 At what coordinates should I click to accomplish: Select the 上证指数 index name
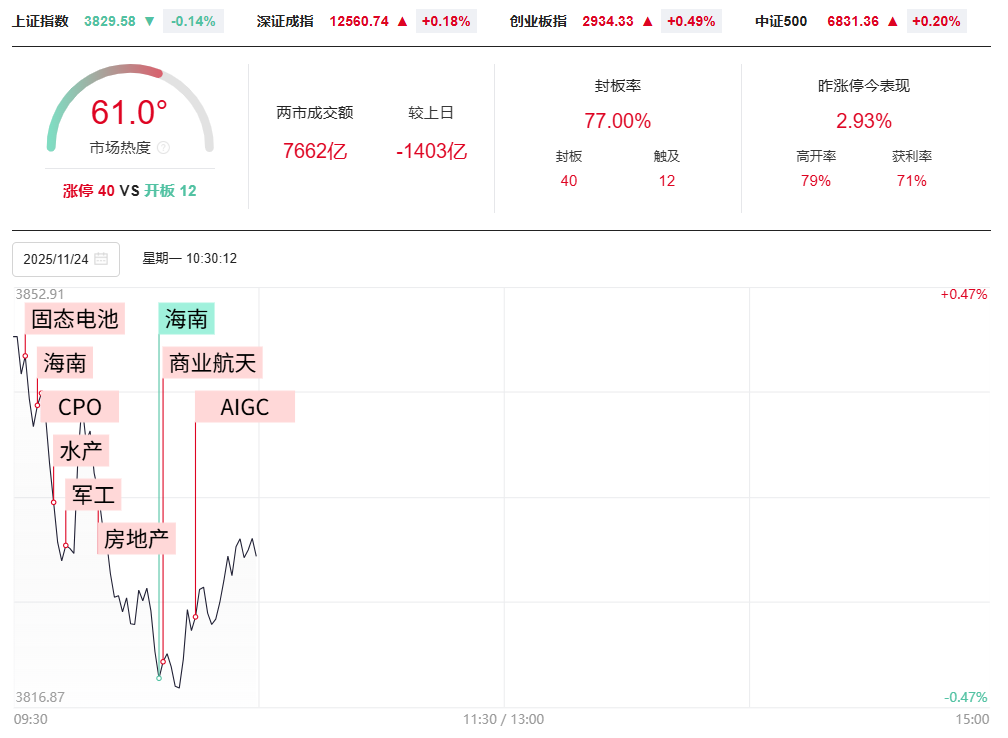tap(41, 21)
